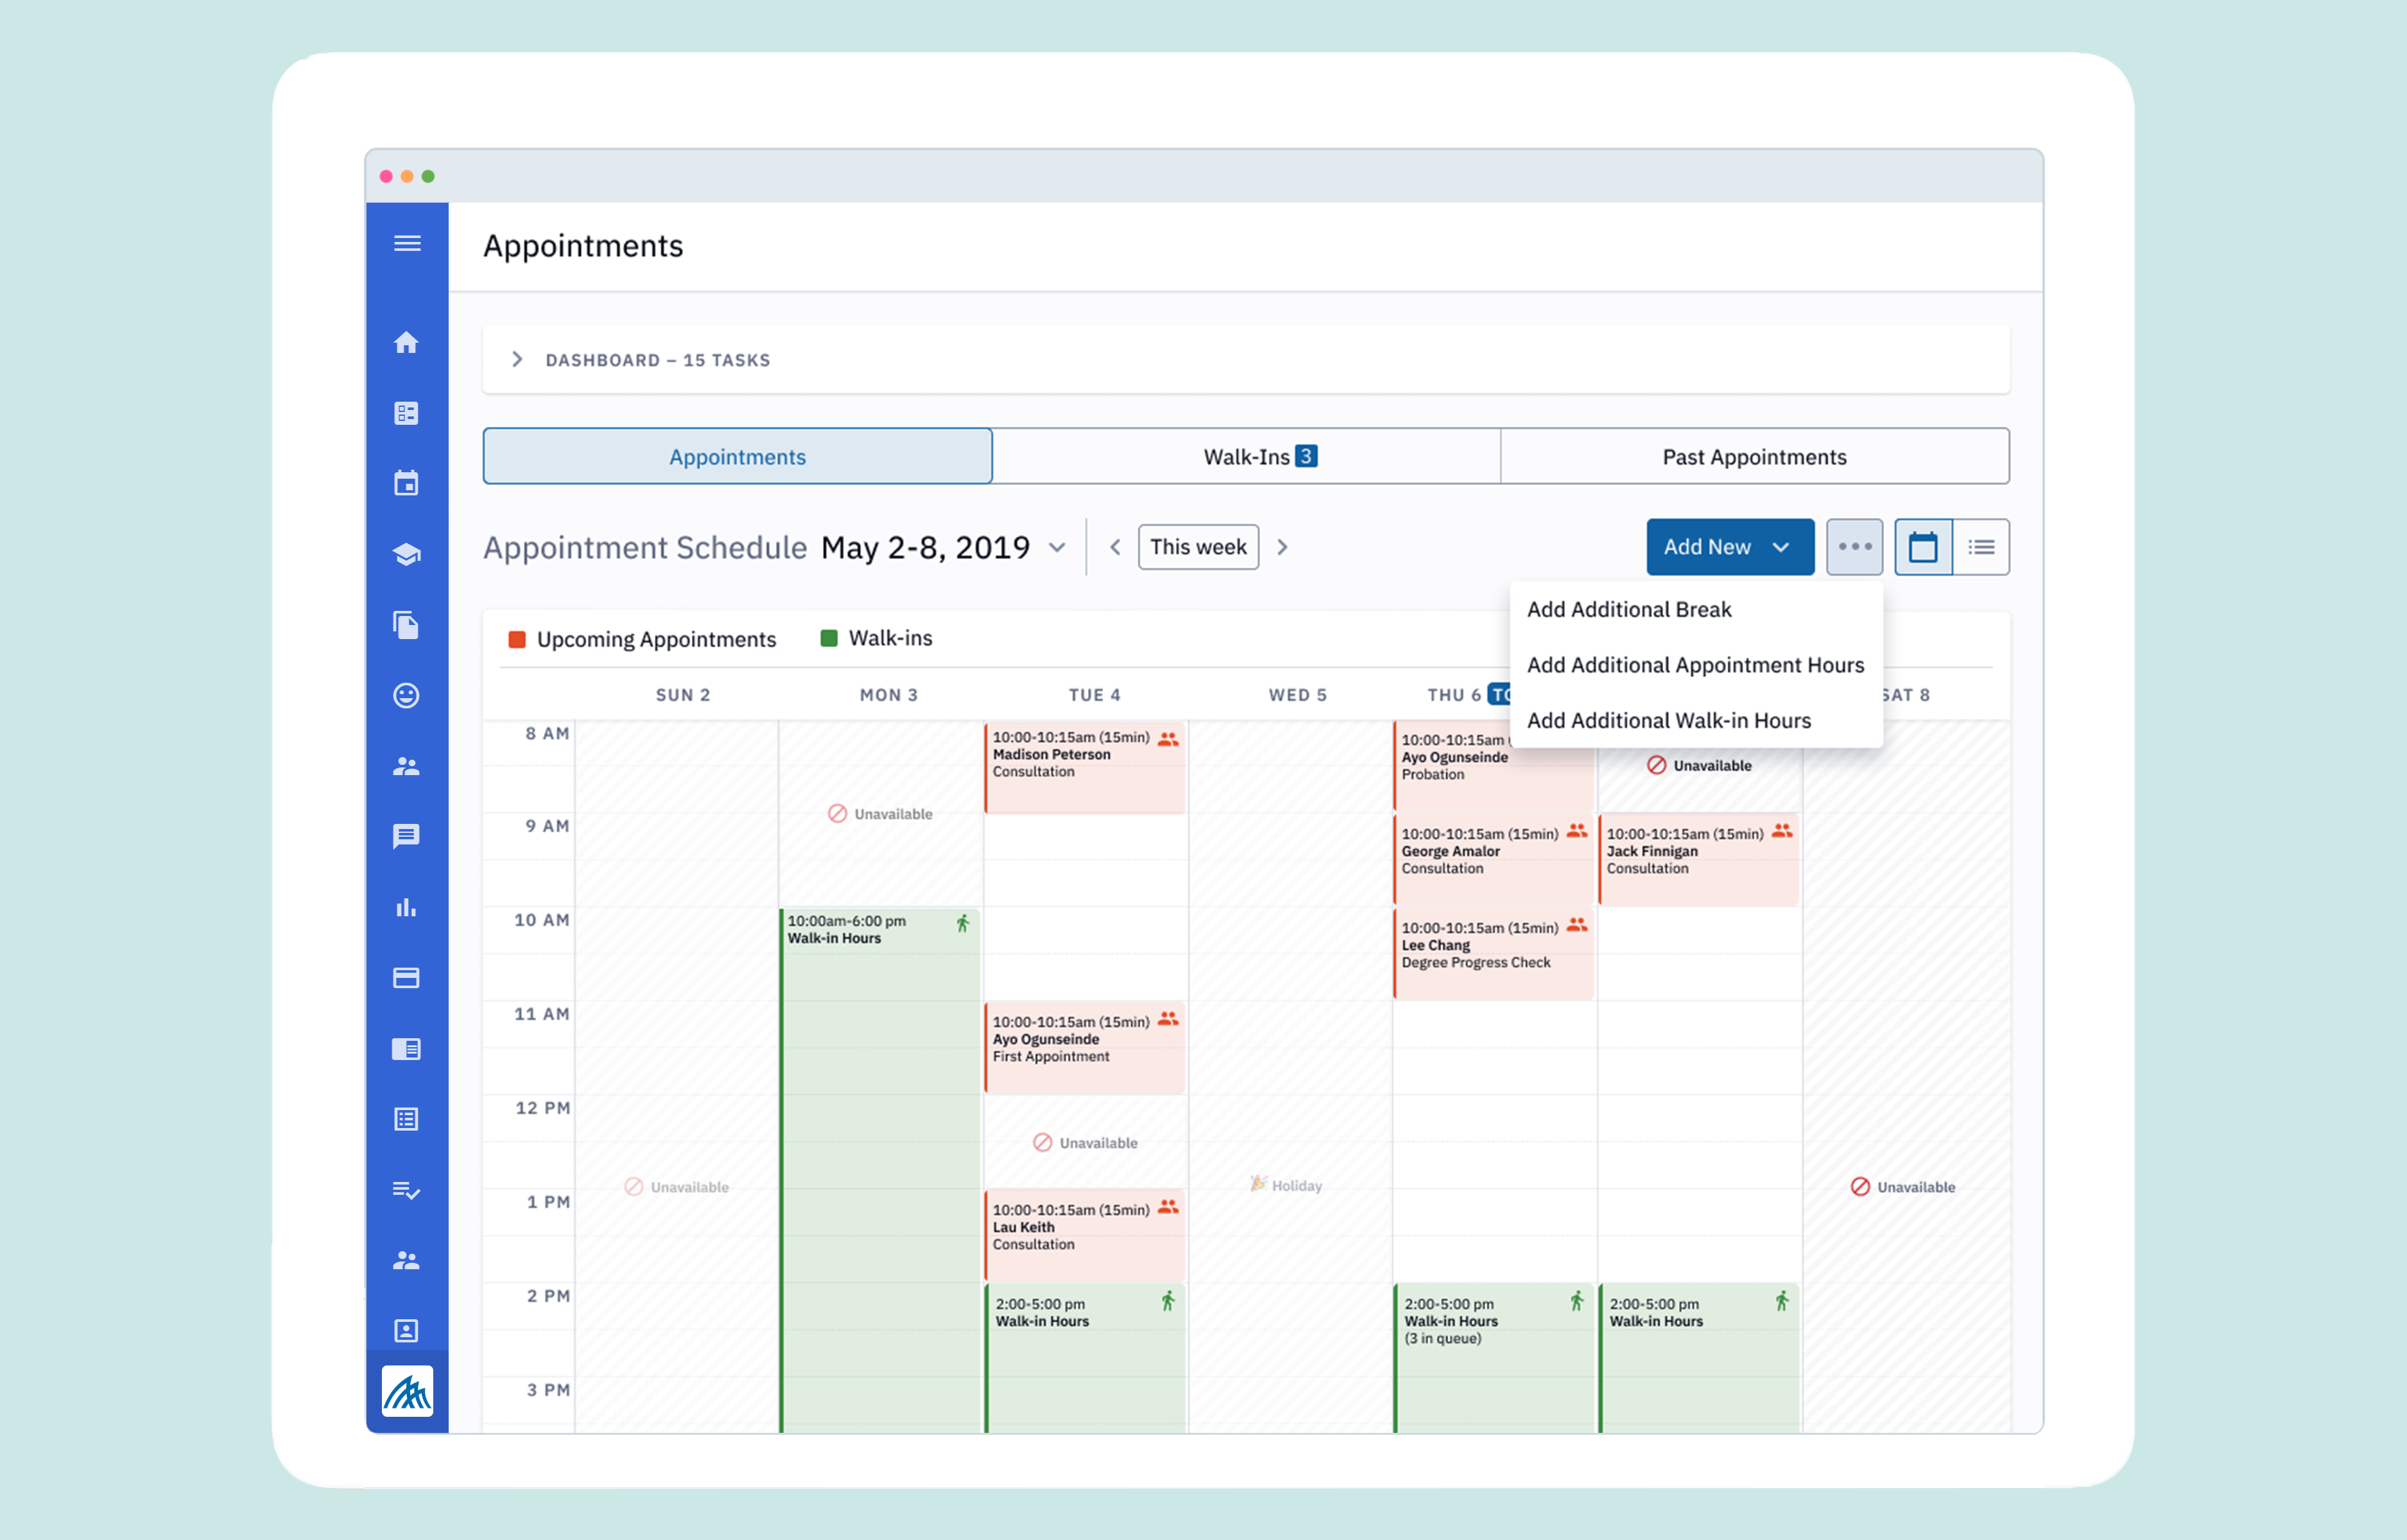This screenshot has height=1540, width=2407.
Task: Open the graduation cap icon in sidebar
Action: [406, 554]
